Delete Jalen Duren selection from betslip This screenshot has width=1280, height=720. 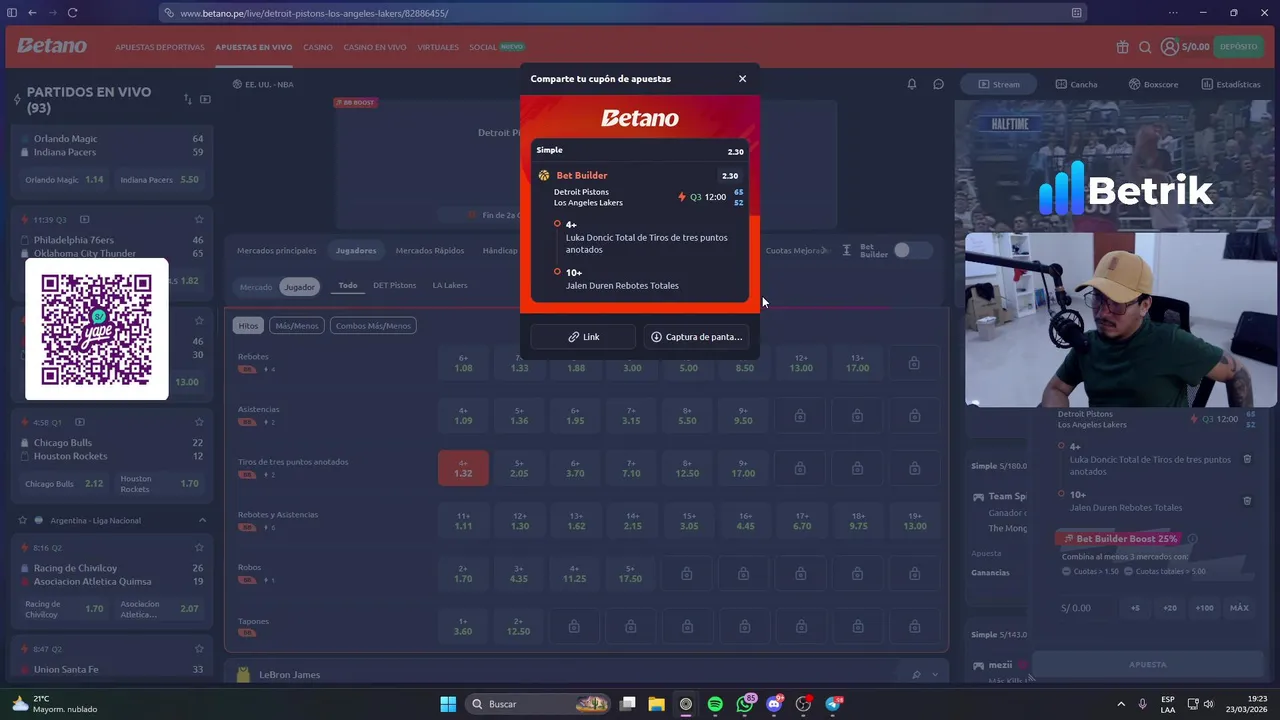pos(1247,500)
